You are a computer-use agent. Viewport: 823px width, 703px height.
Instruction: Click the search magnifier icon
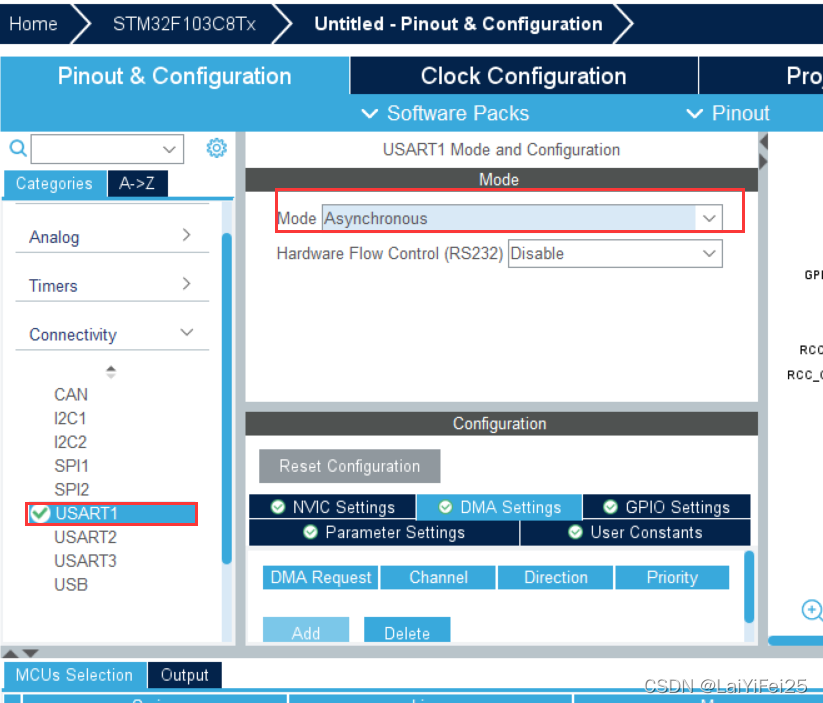[18, 149]
